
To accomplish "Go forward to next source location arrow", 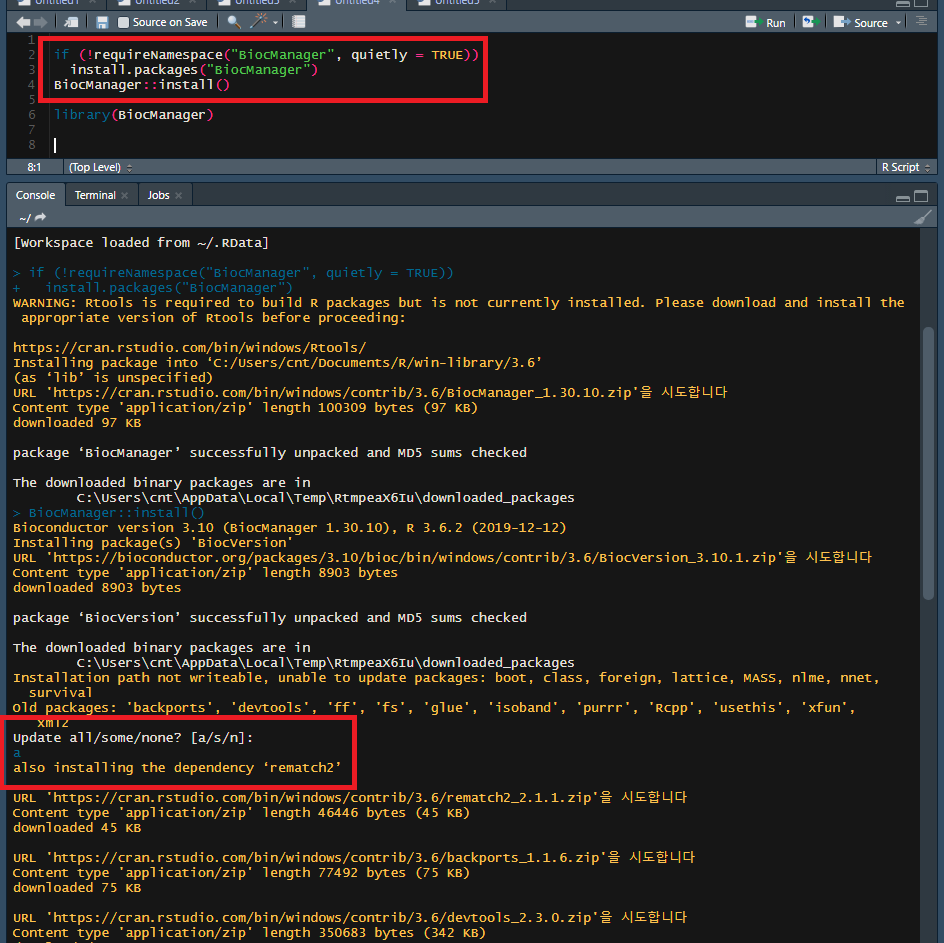I will tap(40, 22).
